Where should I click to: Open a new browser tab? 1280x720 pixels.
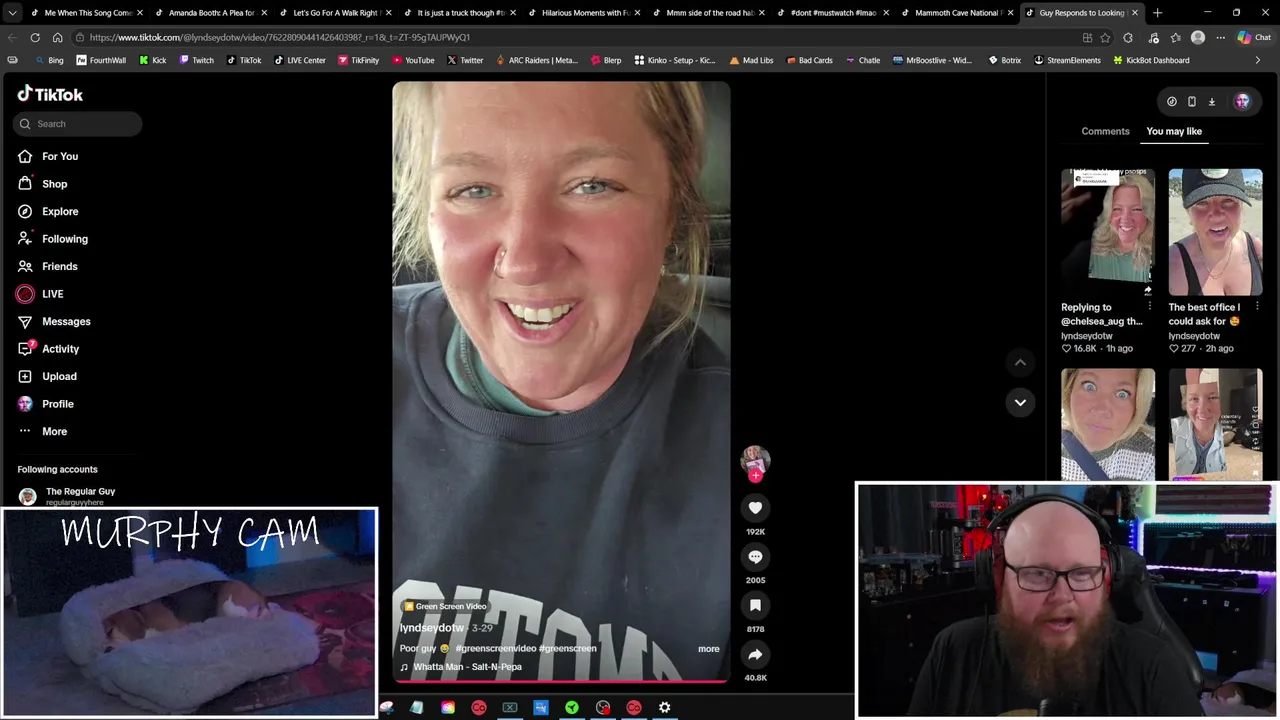pyautogui.click(x=1157, y=13)
